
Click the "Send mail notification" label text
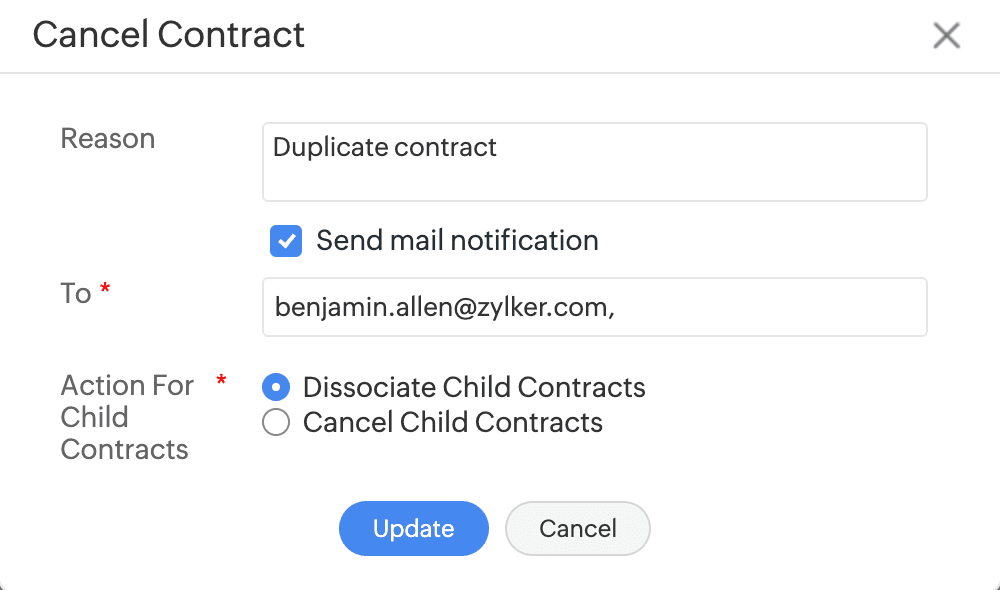tap(457, 241)
